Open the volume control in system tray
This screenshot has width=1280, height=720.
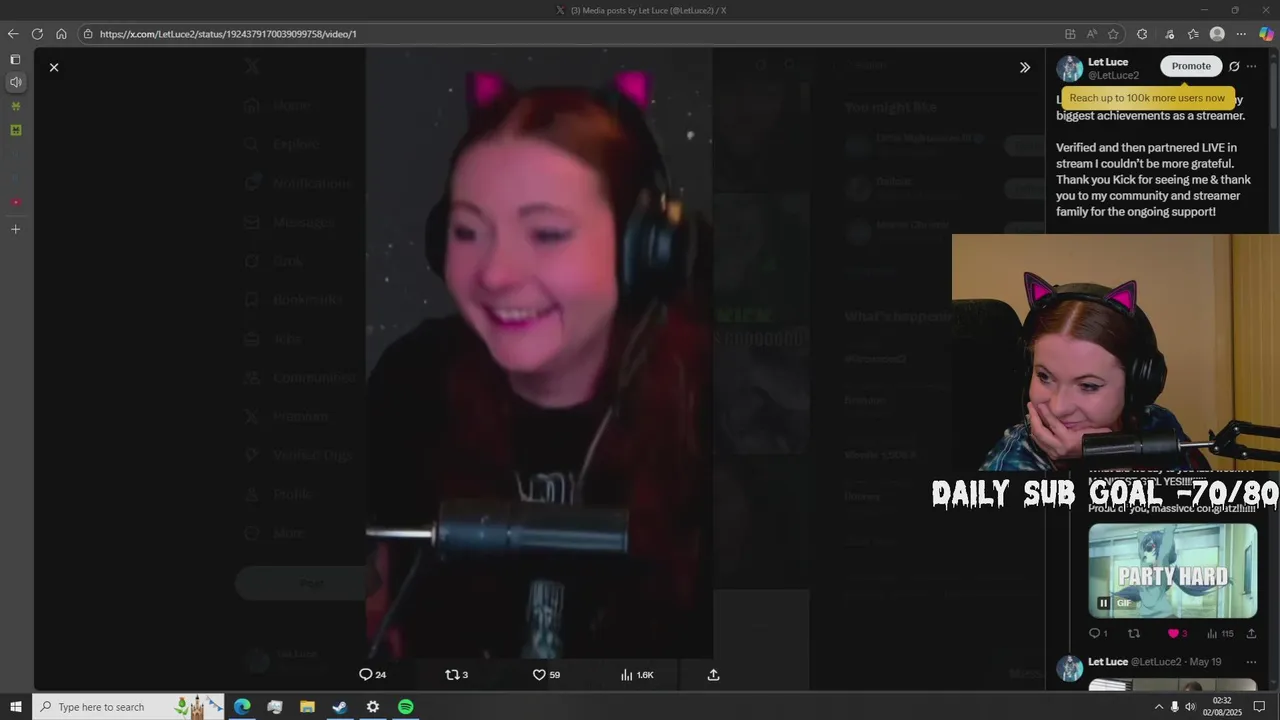point(1190,707)
